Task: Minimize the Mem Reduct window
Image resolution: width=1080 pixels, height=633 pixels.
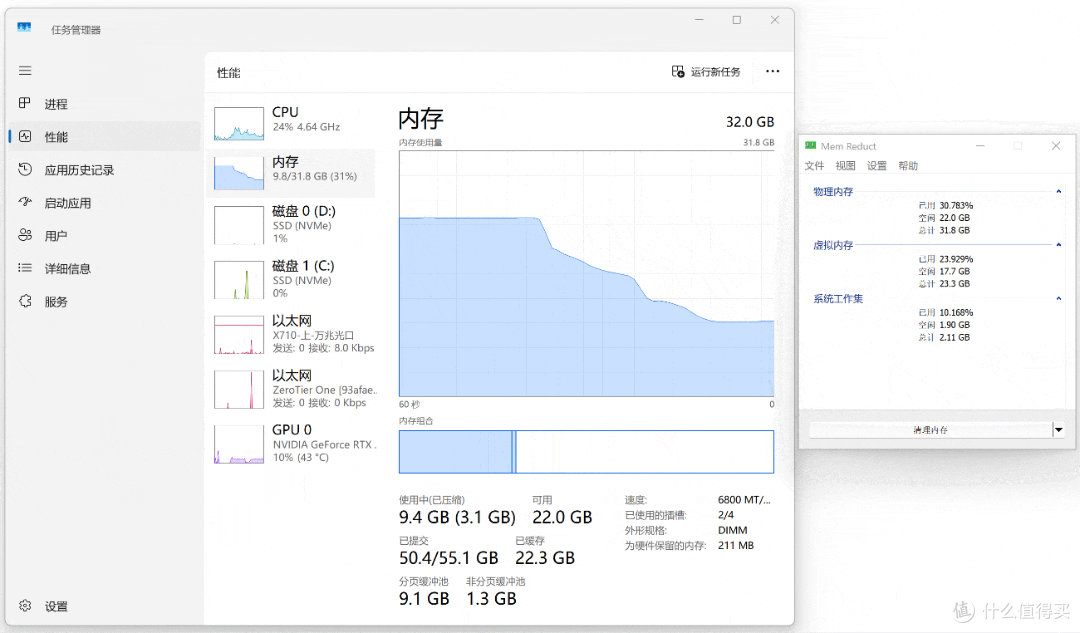Action: pyautogui.click(x=980, y=146)
